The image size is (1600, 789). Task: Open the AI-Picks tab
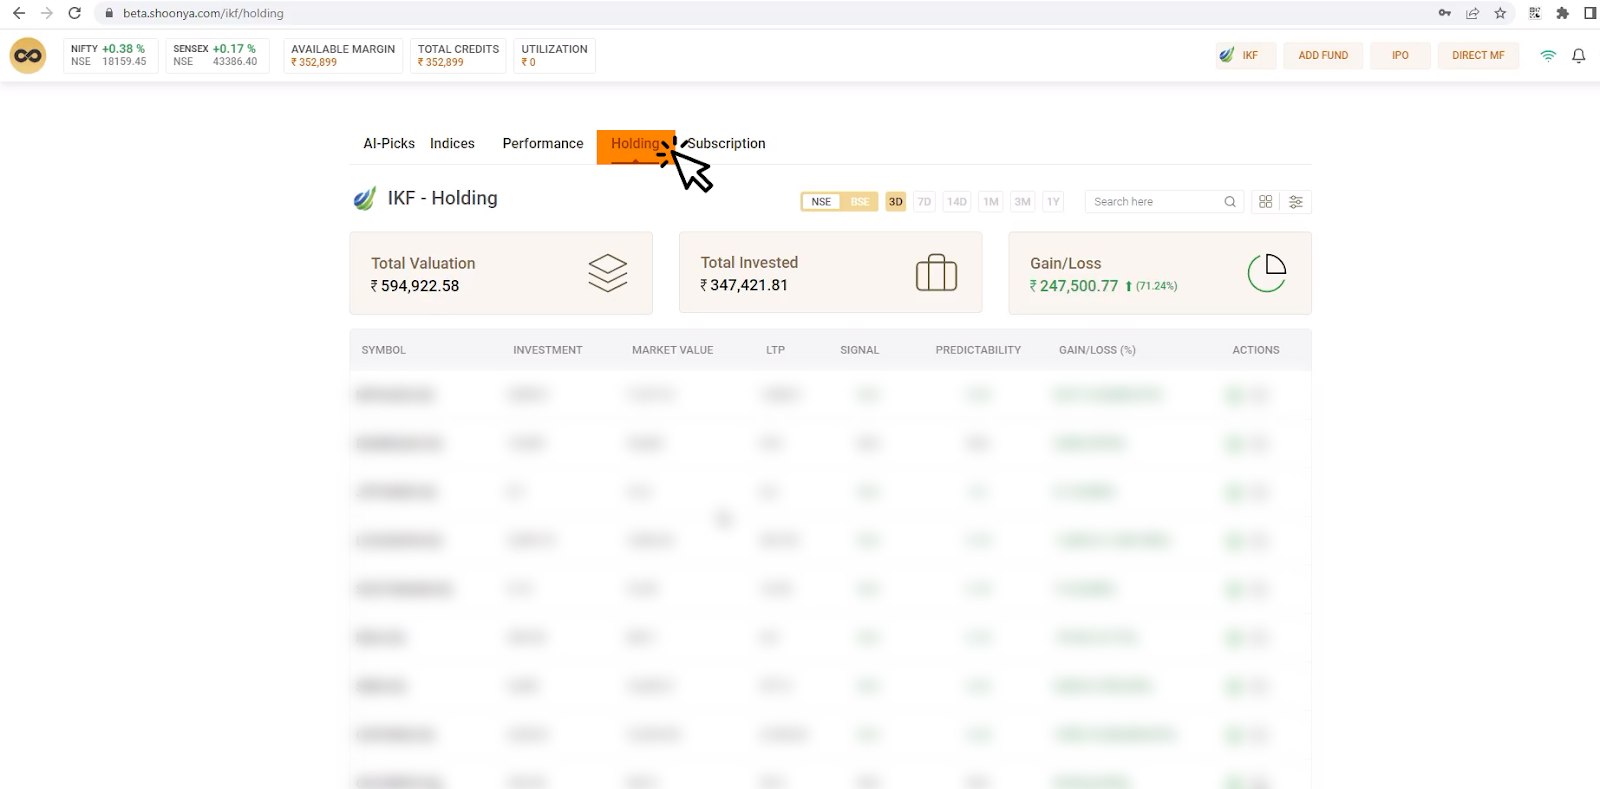389,144
